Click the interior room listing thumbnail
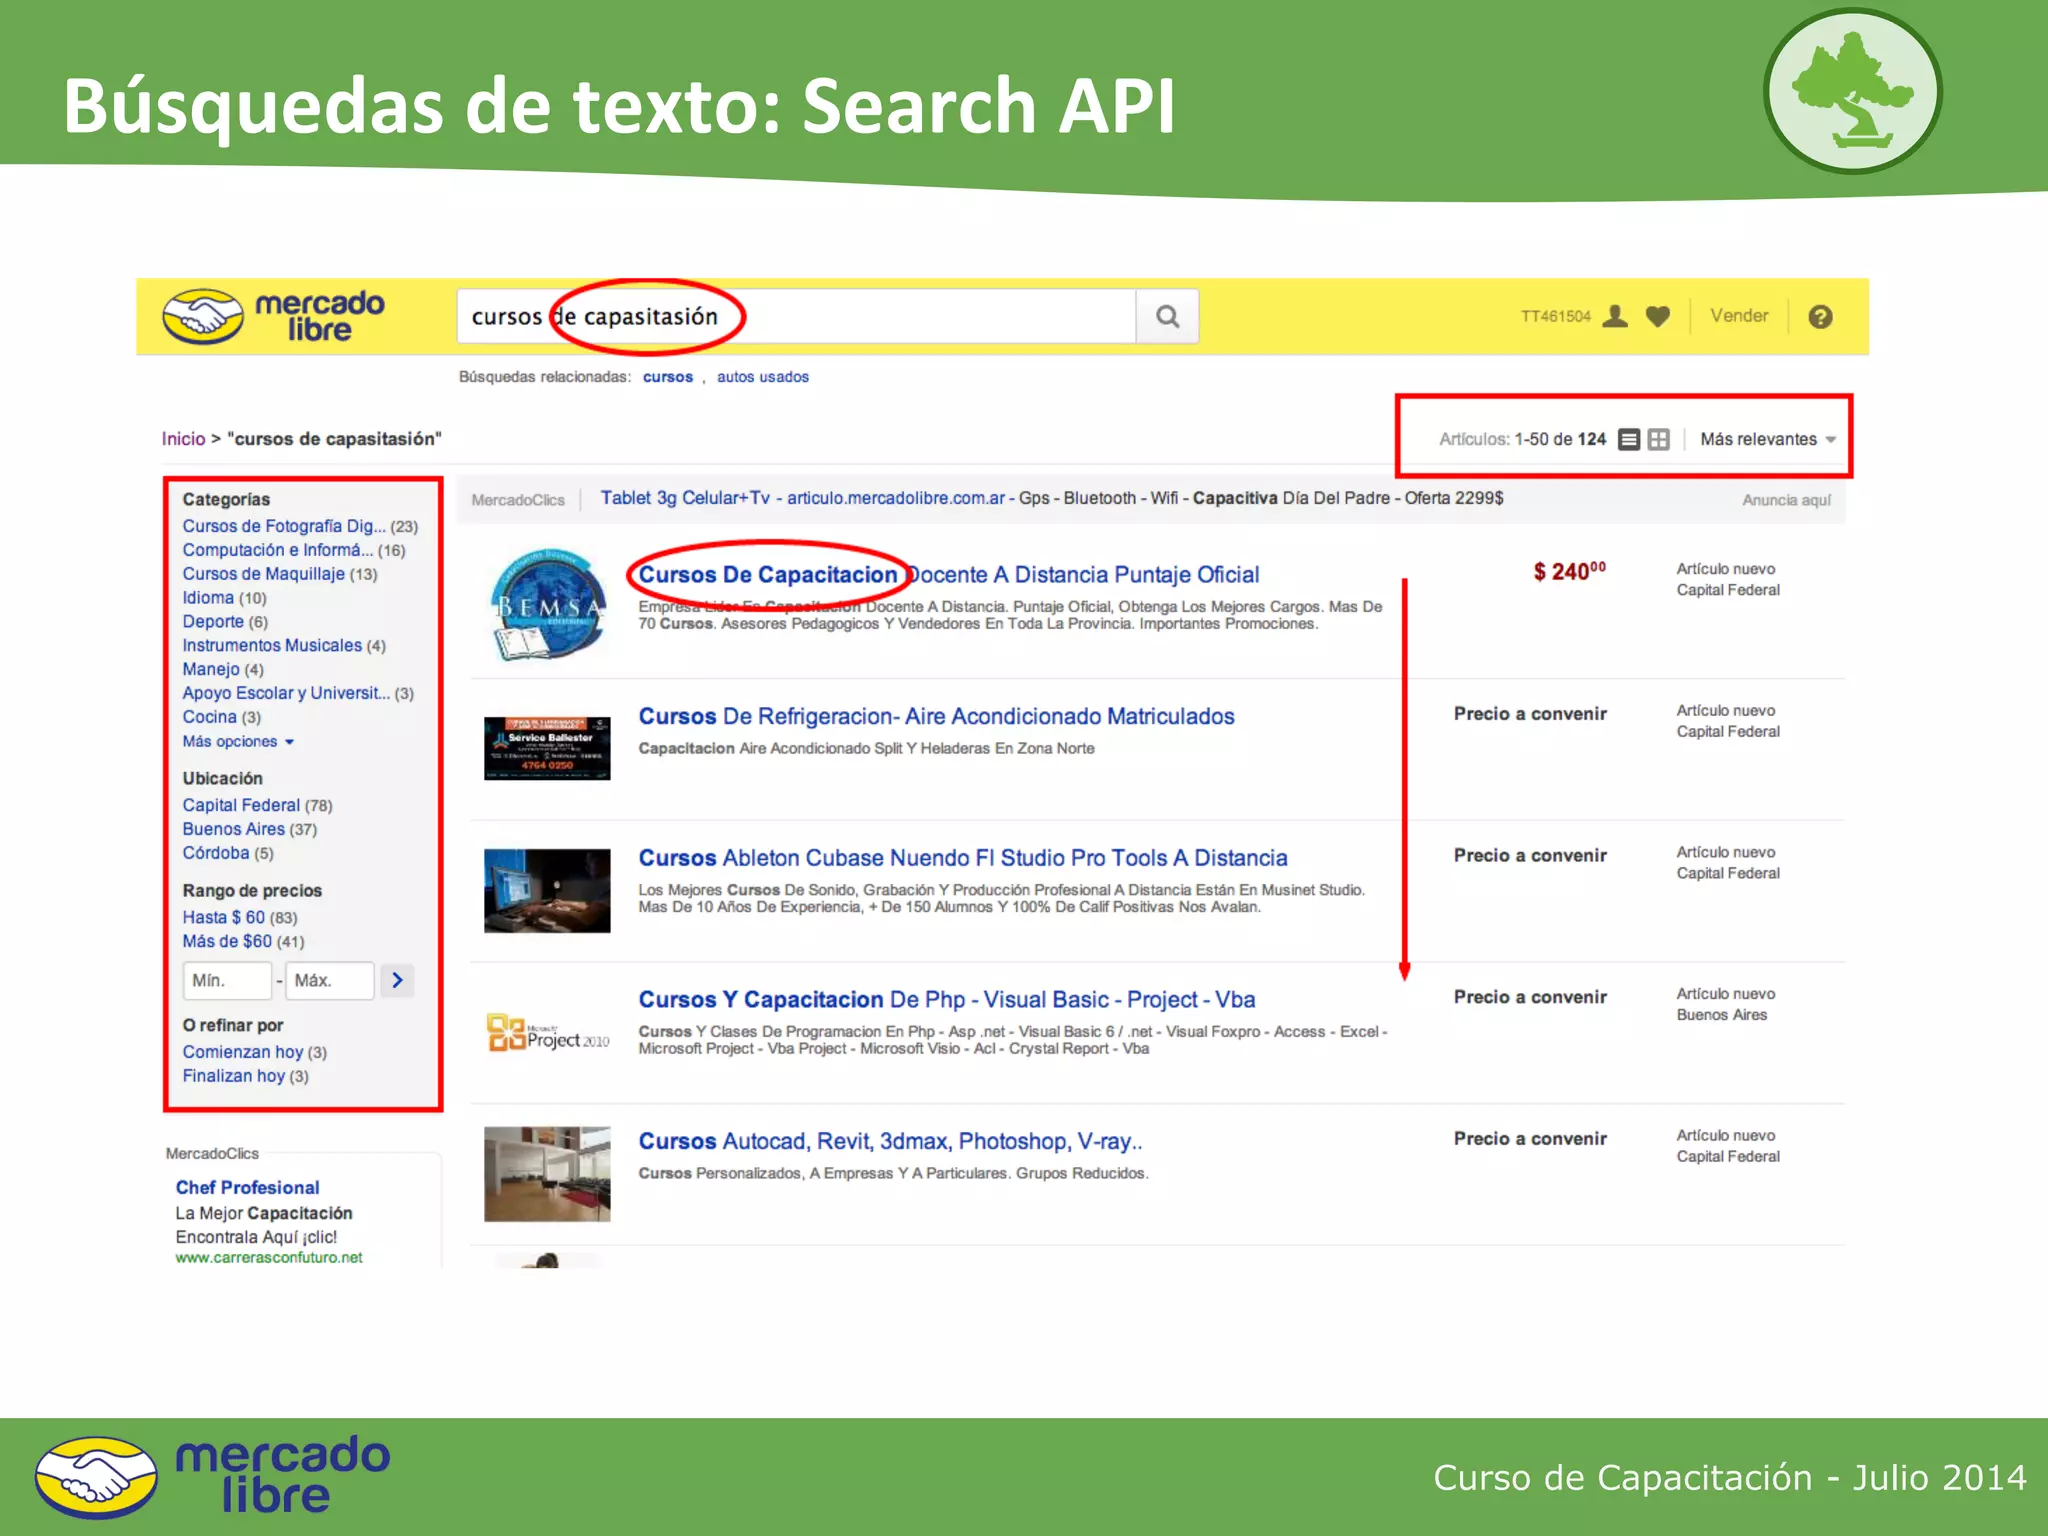This screenshot has width=2048, height=1536. [x=547, y=1174]
